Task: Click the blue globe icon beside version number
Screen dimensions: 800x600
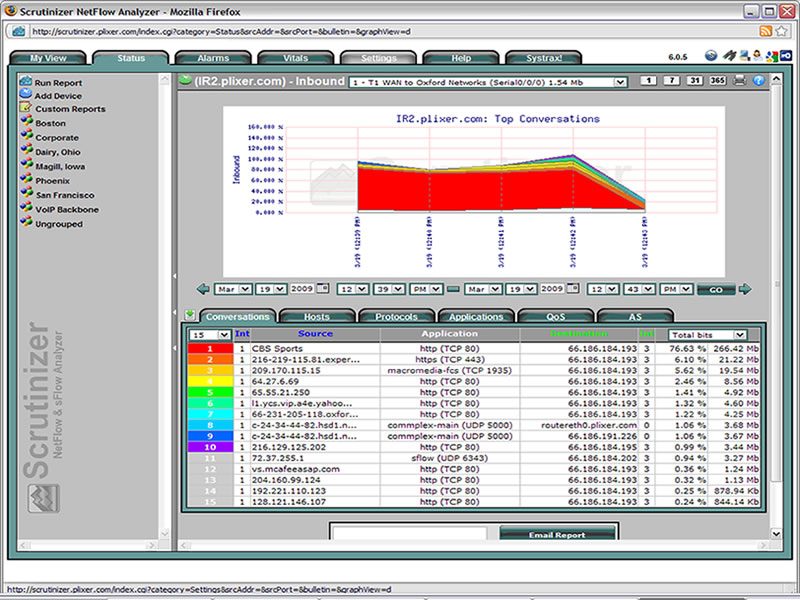Action: coord(711,56)
